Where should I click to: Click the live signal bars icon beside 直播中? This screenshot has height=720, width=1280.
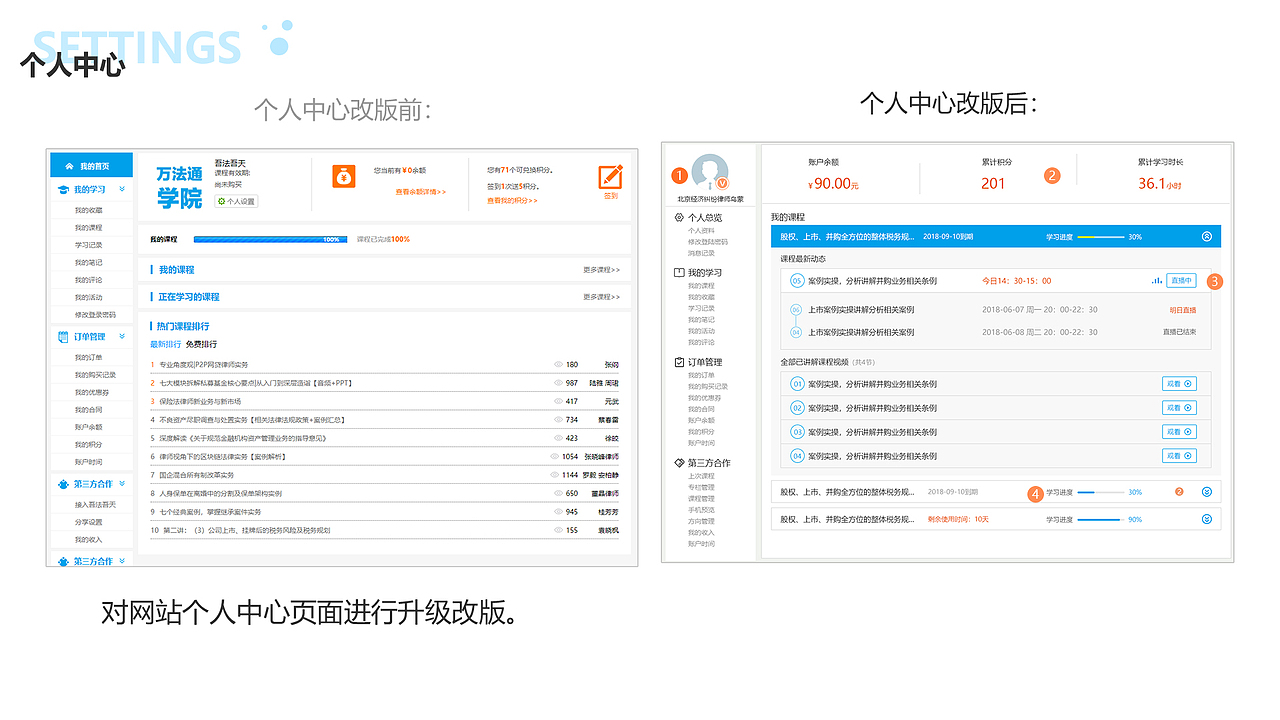click(x=1156, y=281)
